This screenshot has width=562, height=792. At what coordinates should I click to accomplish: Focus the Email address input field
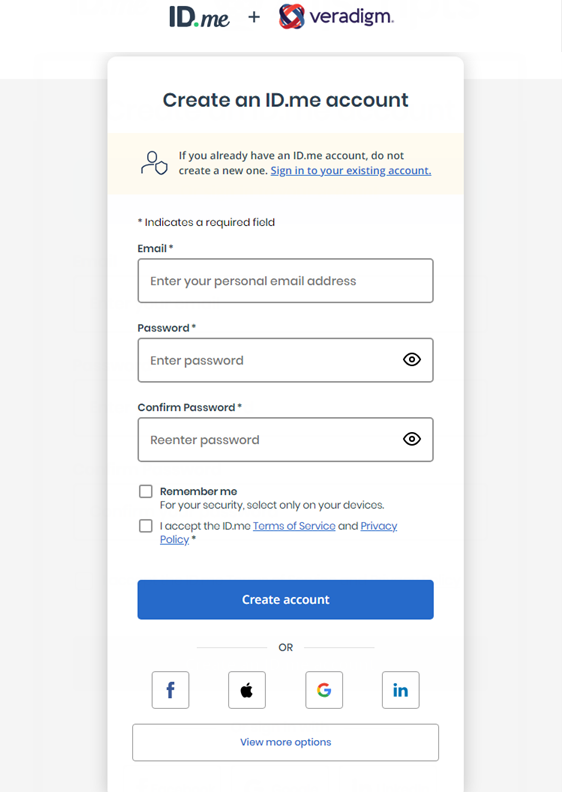tap(285, 281)
